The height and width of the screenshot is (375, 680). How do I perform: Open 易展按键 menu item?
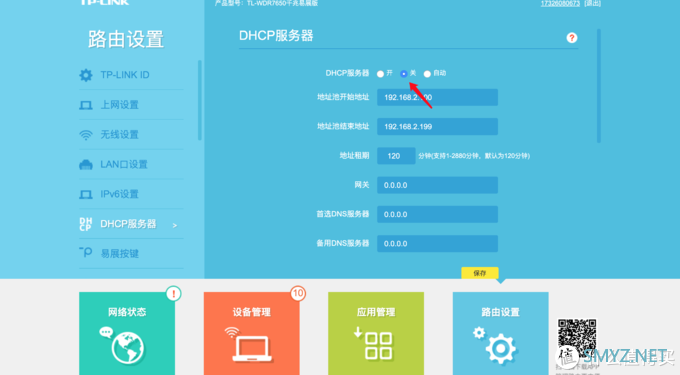[x=131, y=254]
